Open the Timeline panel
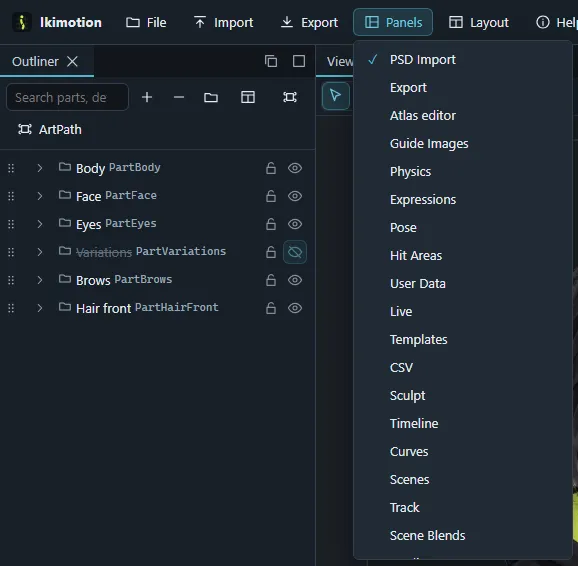 click(463, 424)
